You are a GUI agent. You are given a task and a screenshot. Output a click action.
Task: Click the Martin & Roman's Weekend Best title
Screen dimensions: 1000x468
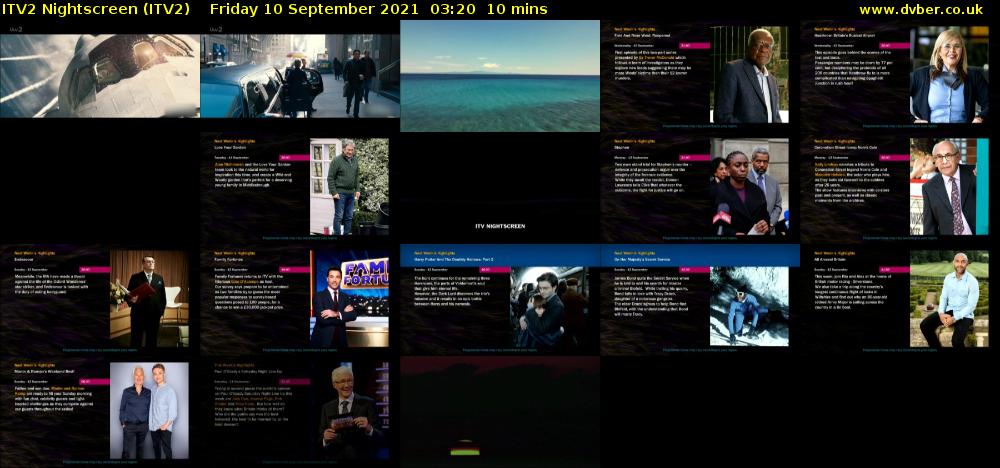[45, 372]
